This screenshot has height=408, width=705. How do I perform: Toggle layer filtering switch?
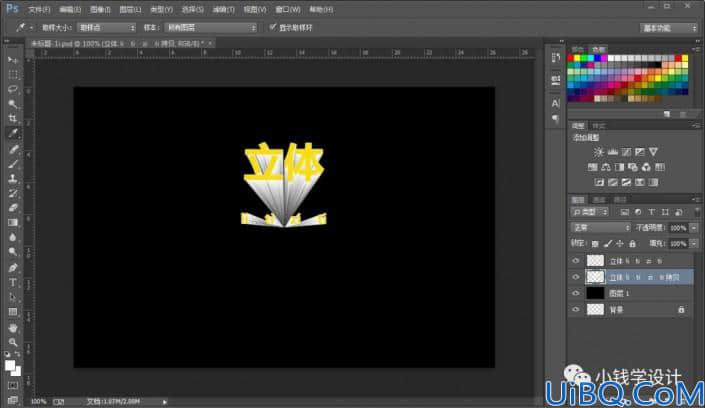[x=697, y=212]
